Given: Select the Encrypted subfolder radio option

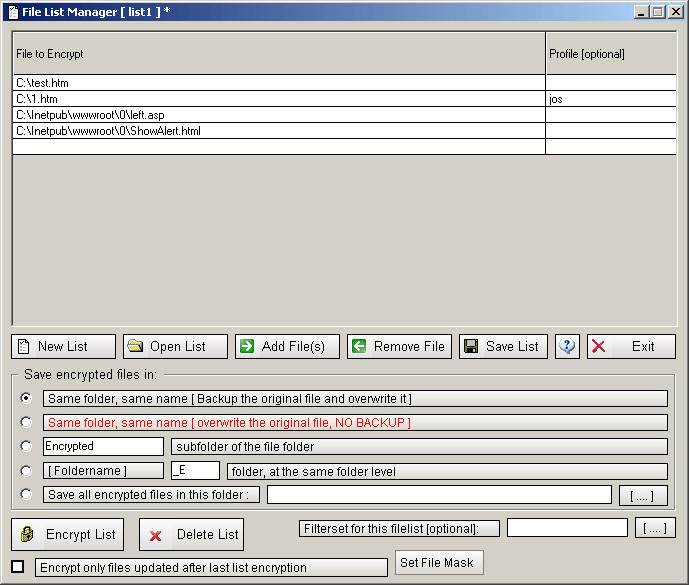Looking at the screenshot, I should pos(26,446).
